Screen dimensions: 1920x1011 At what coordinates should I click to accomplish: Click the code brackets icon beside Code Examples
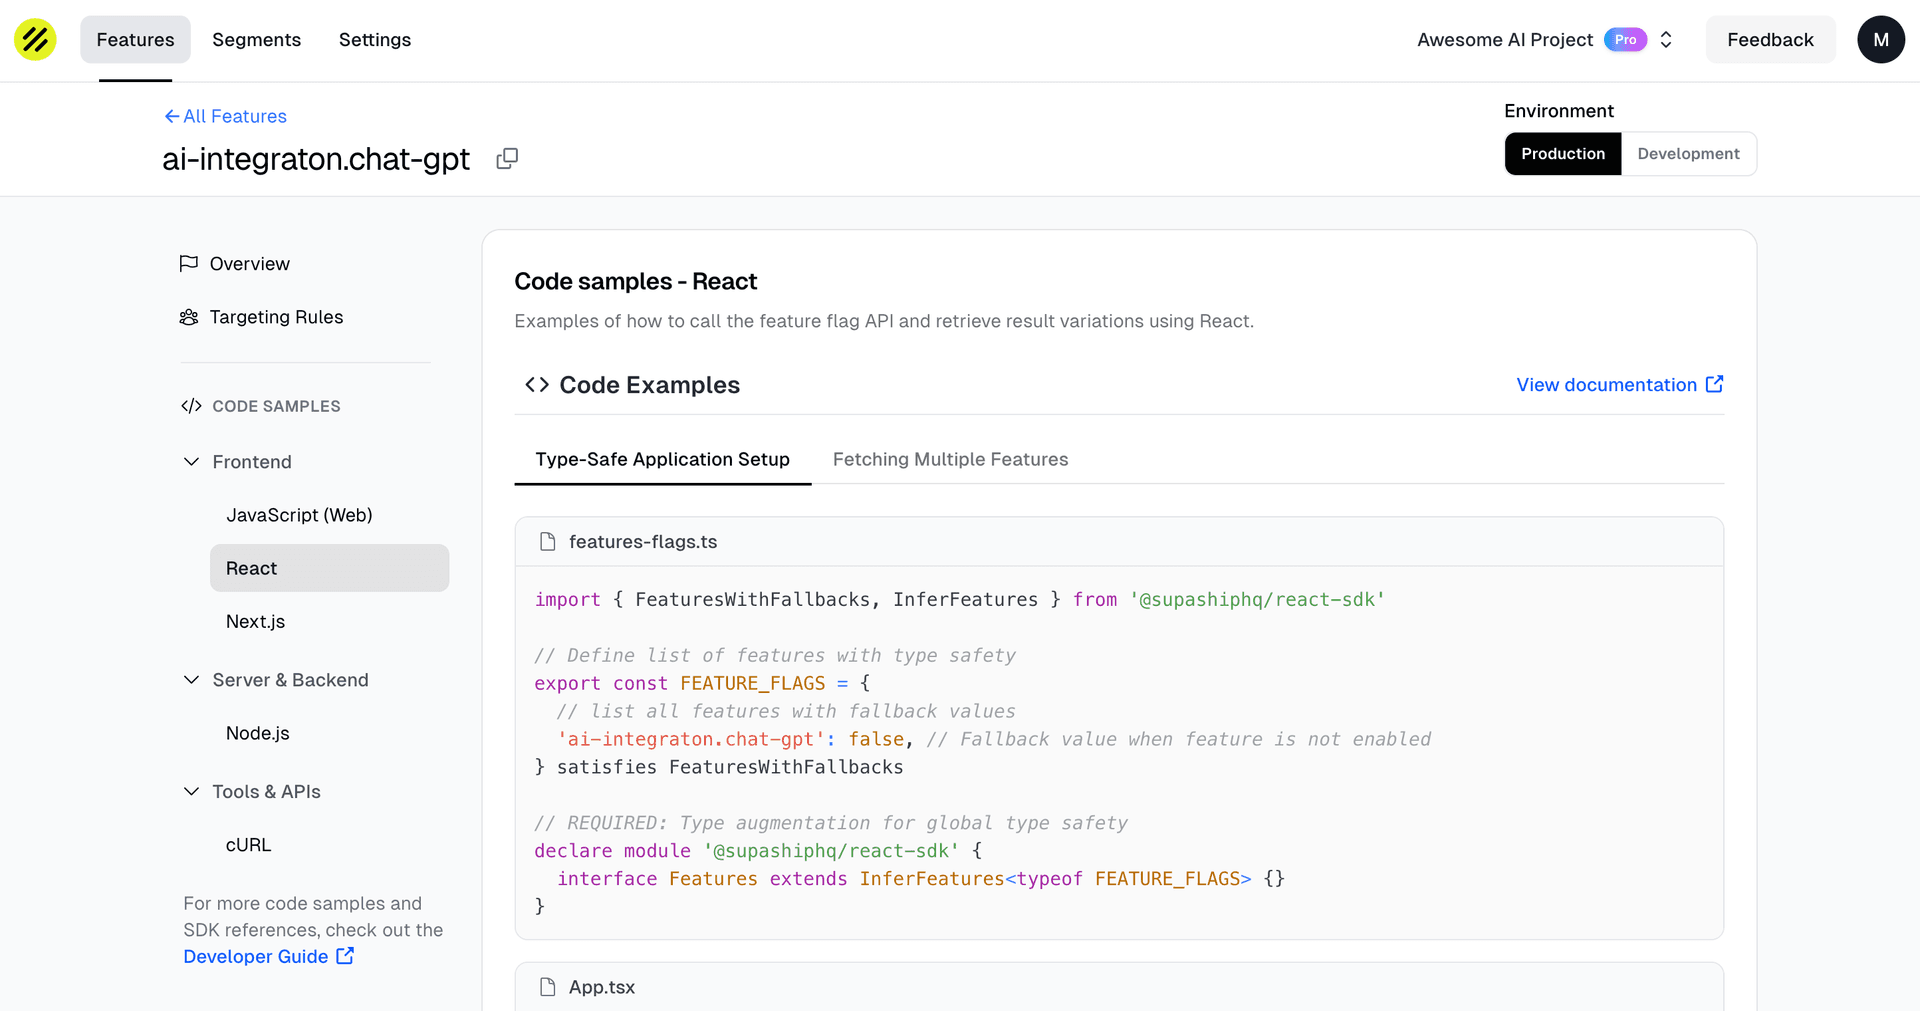pos(536,384)
